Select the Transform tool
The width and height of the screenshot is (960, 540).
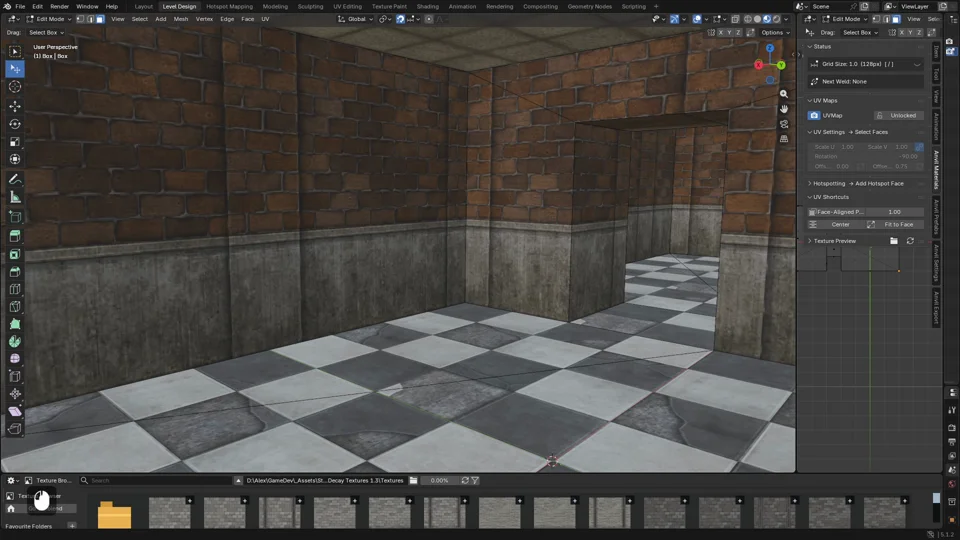point(15,159)
